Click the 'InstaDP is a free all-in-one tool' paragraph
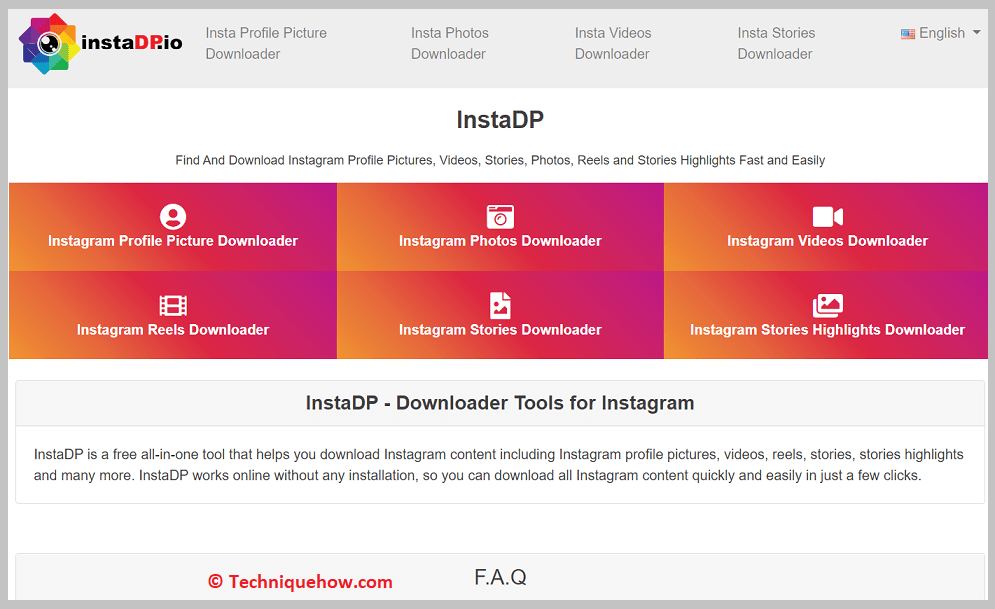The width and height of the screenshot is (995, 609). click(x=499, y=464)
